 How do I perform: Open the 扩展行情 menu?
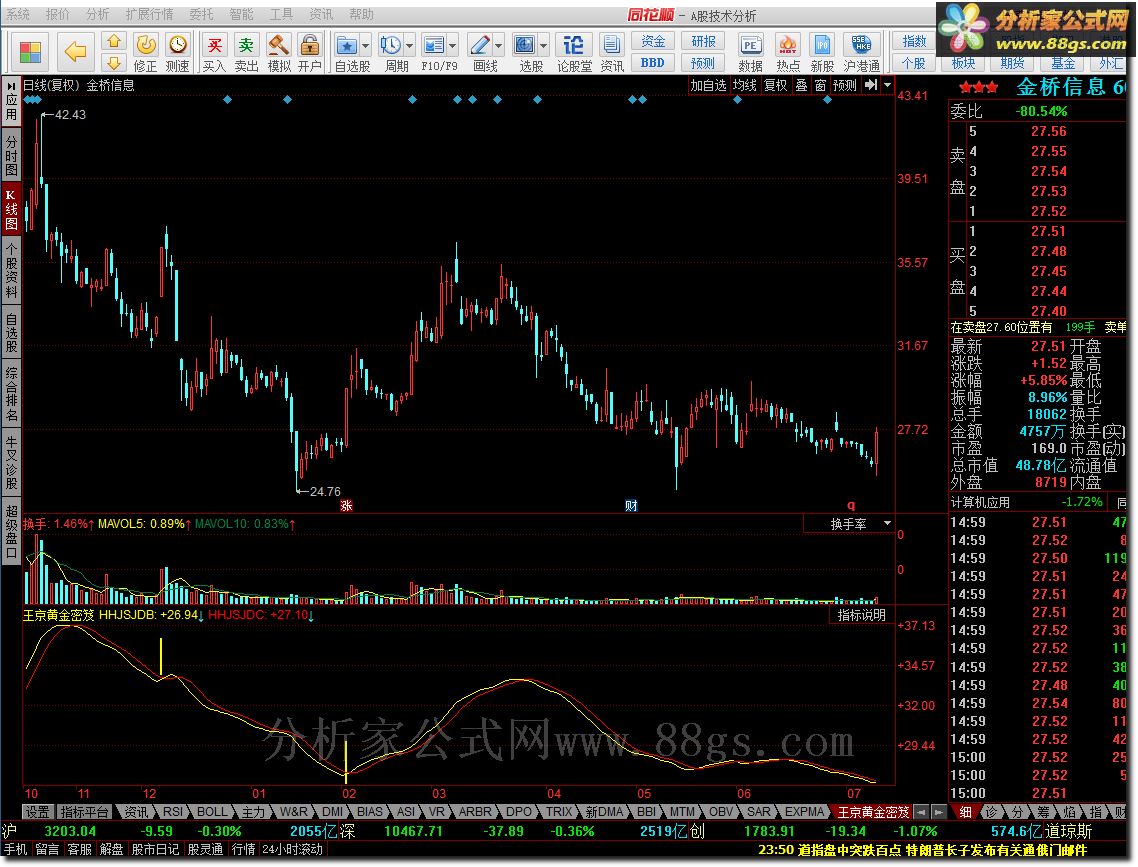pyautogui.click(x=150, y=15)
